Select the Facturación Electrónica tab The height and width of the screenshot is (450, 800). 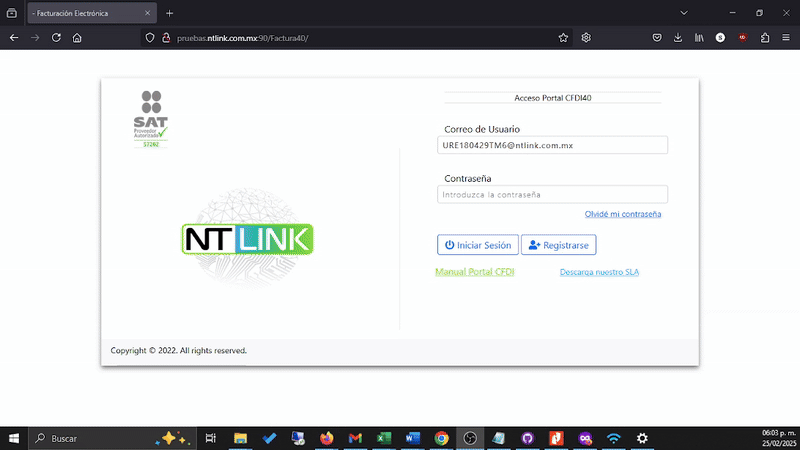coord(92,13)
